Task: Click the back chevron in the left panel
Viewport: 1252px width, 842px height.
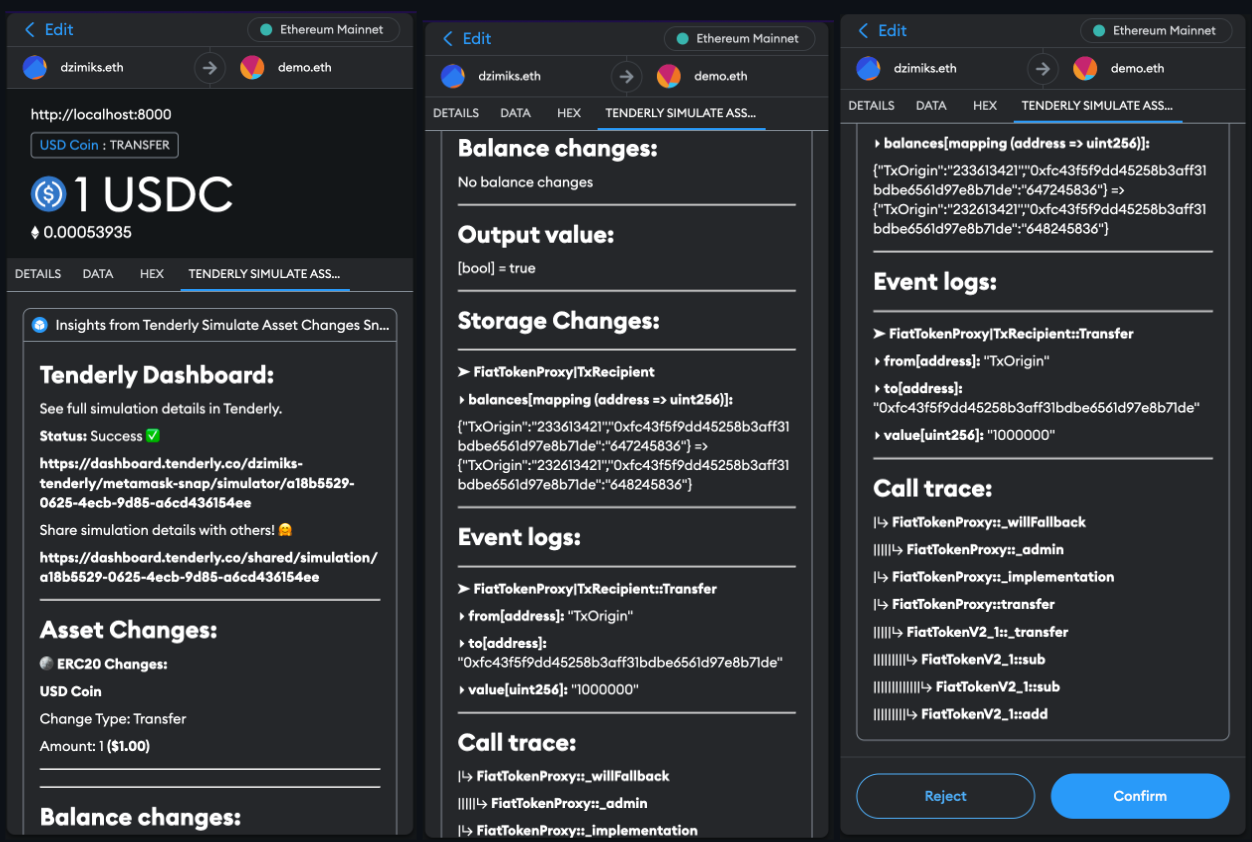Action: [x=30, y=30]
